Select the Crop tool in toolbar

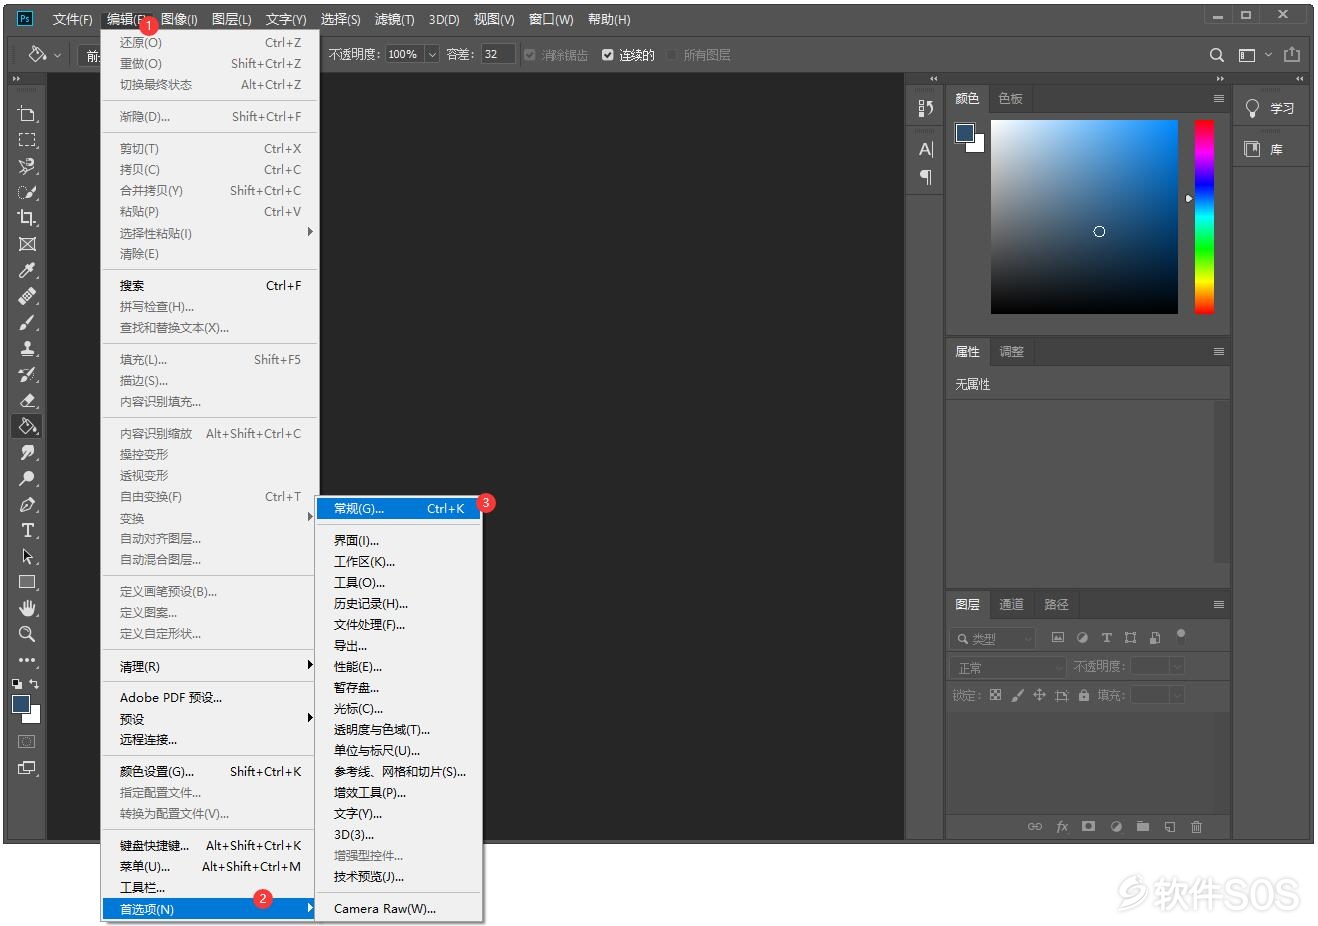[27, 218]
